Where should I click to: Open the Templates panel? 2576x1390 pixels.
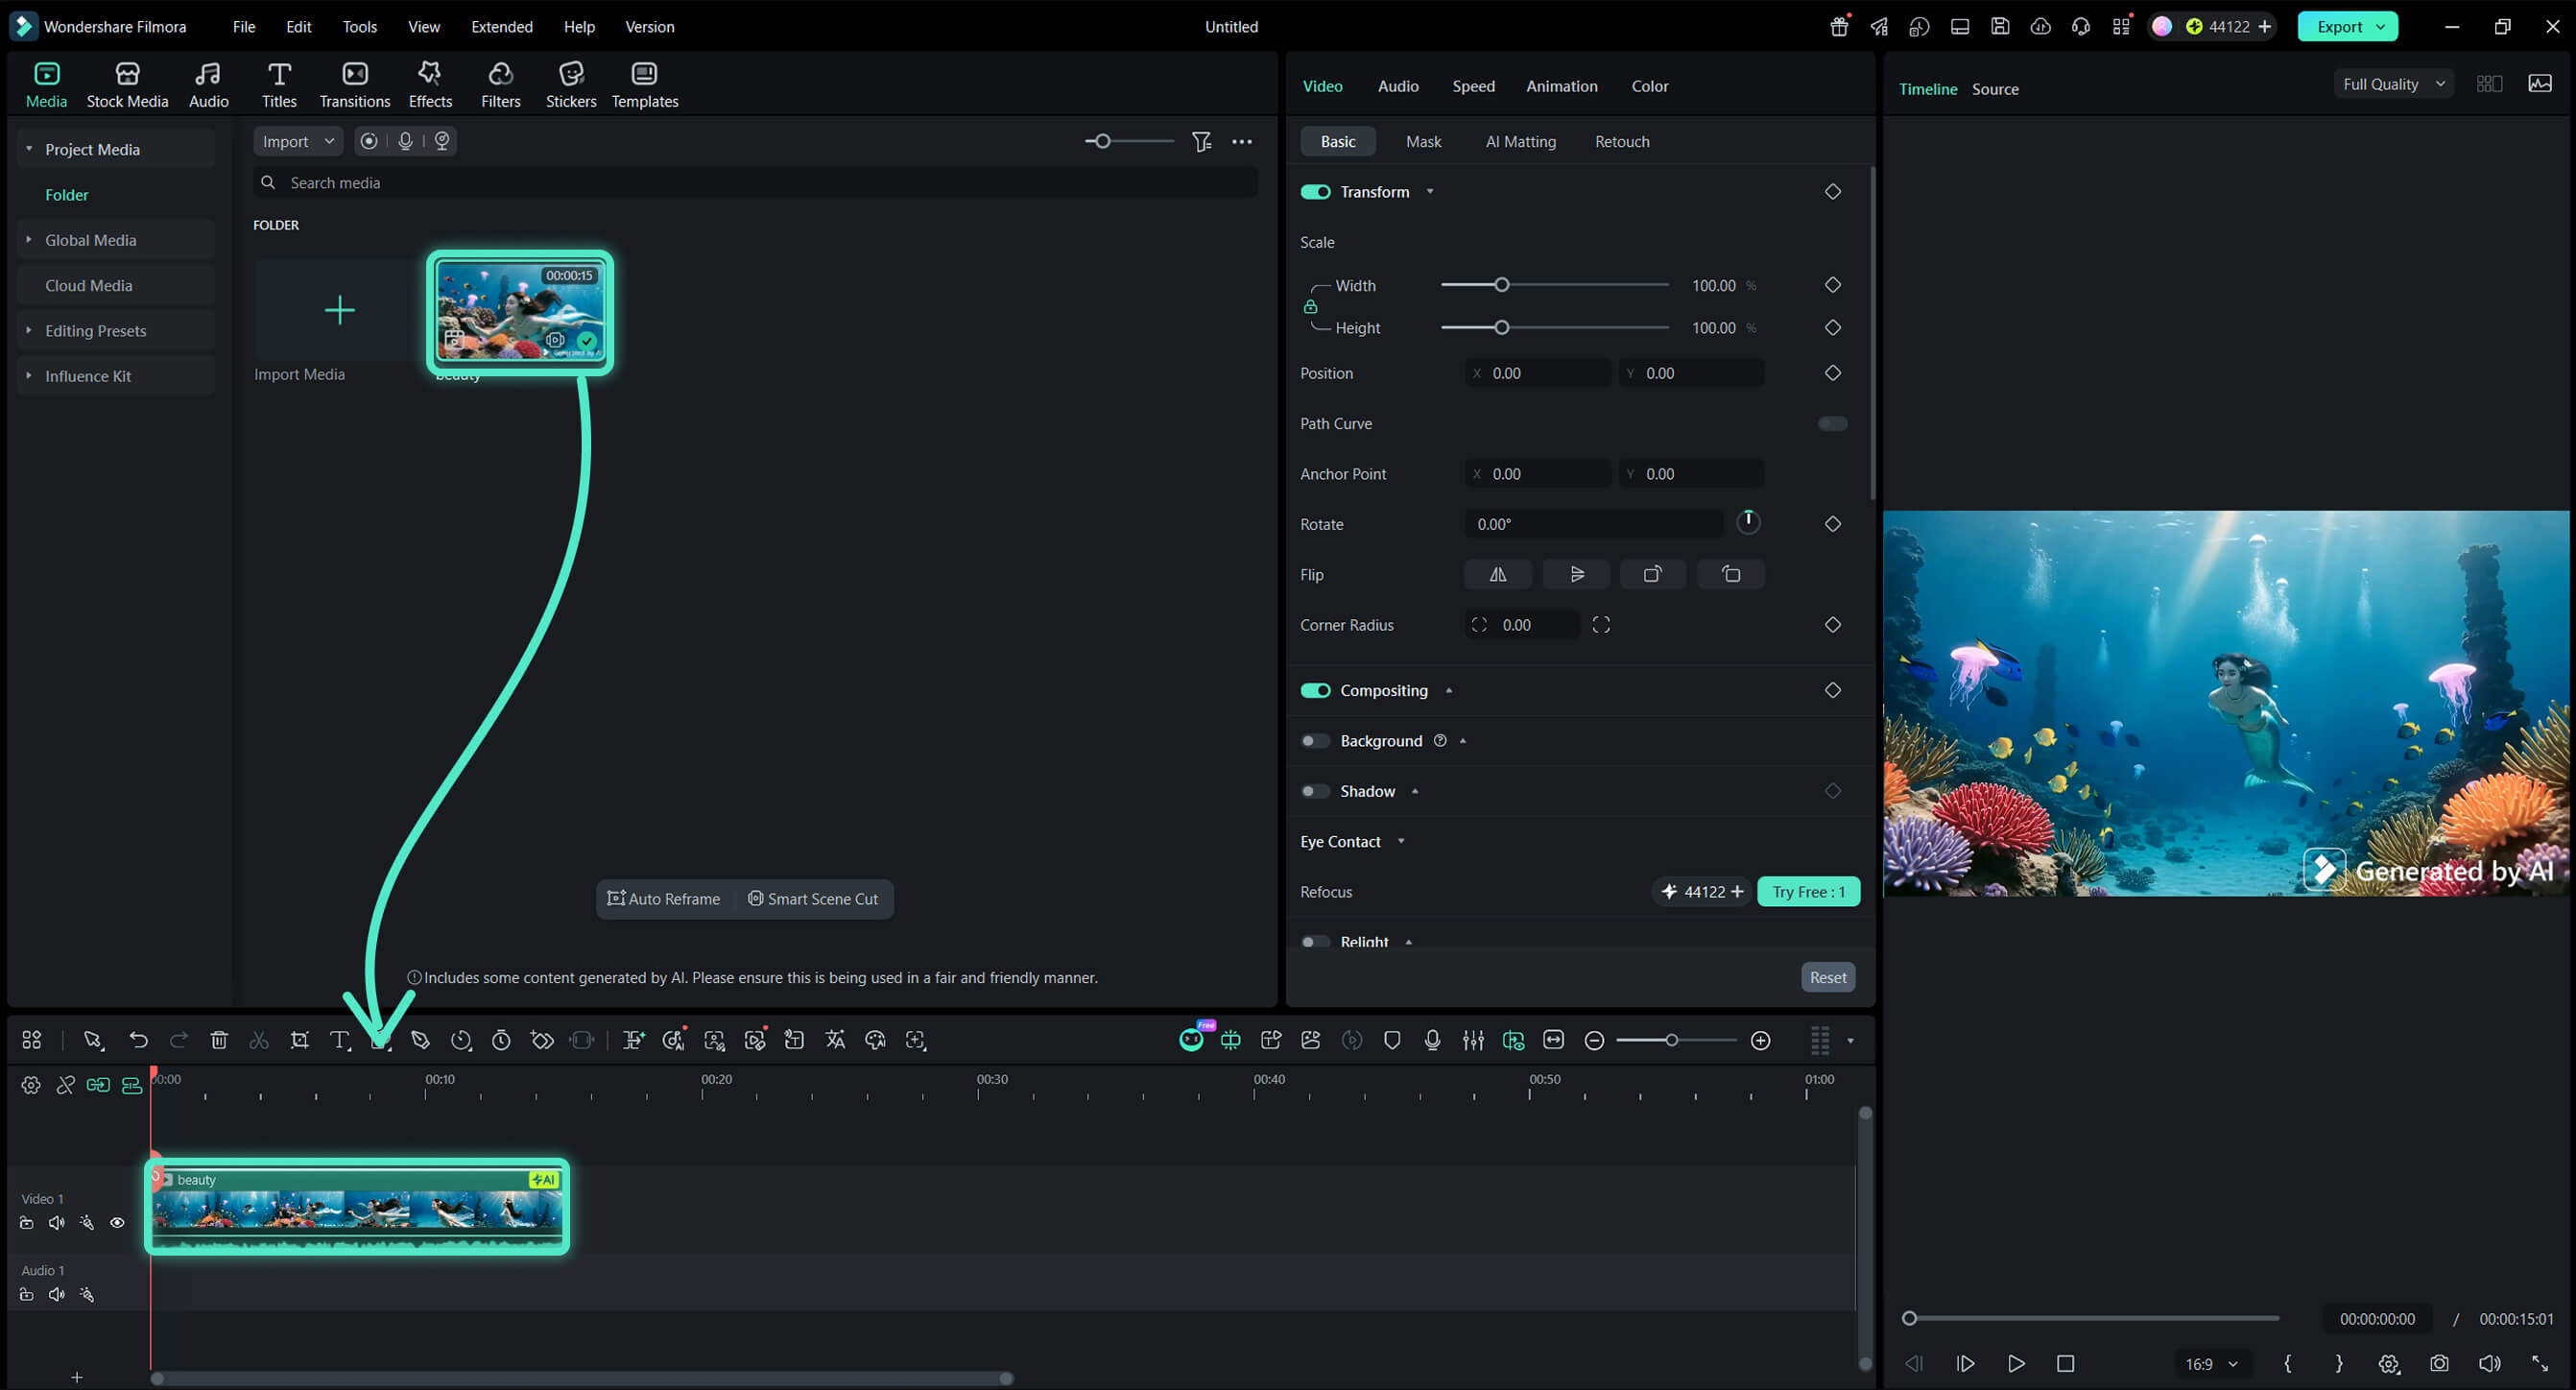645,85
